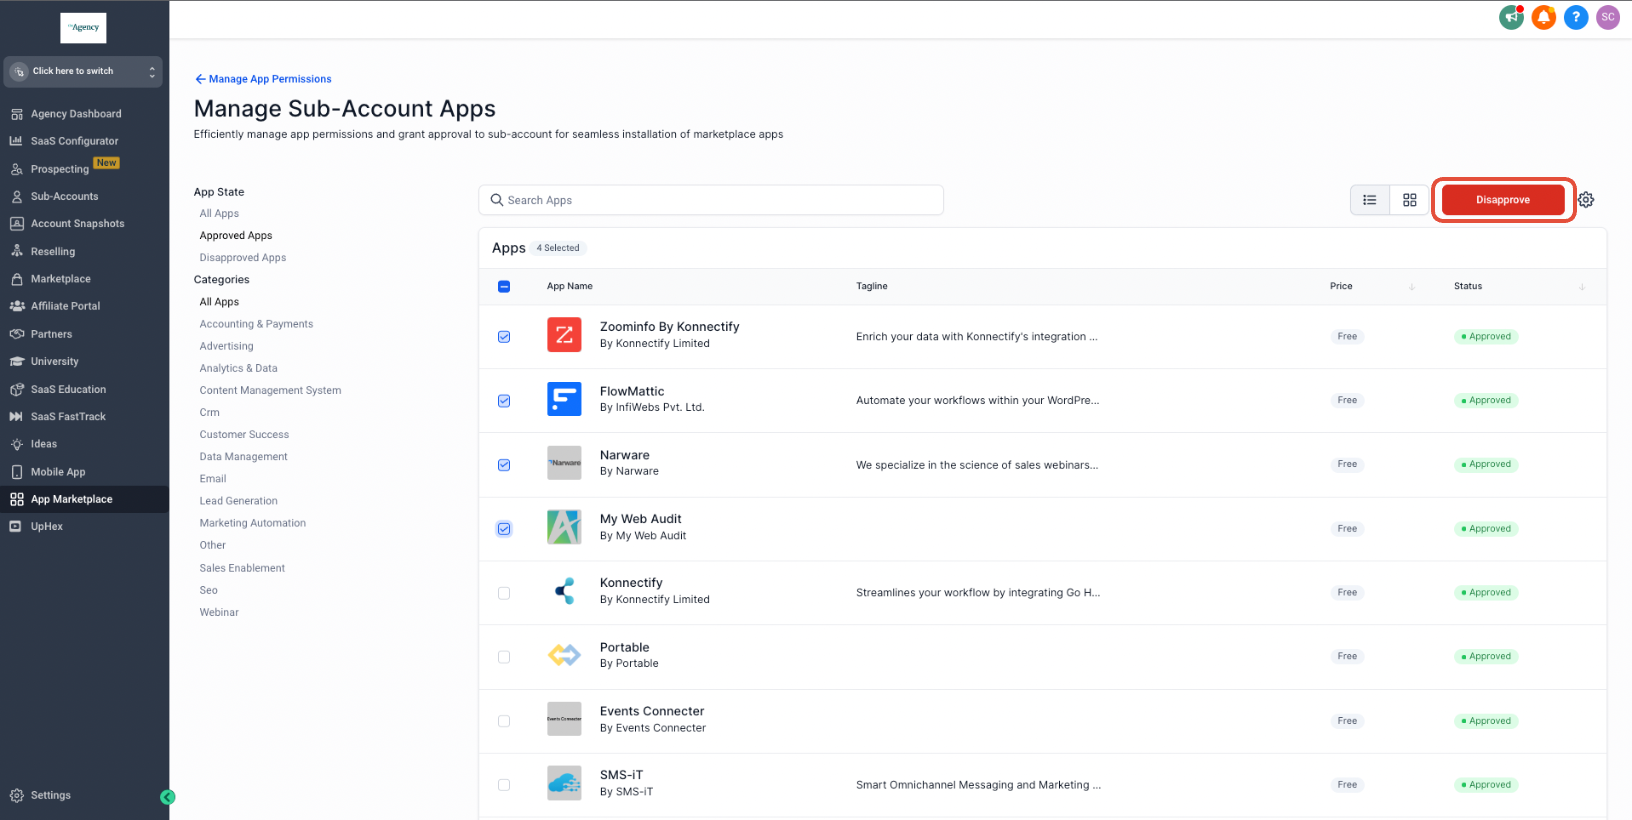Open the blue help question mark
Screen dimensions: 1632x820
tap(1576, 17)
